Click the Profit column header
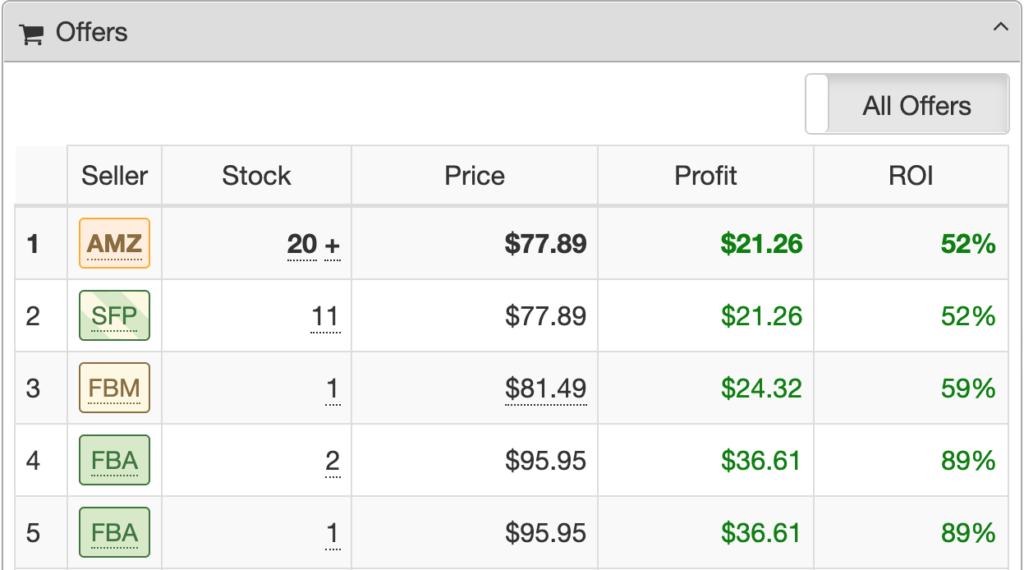The image size is (1024, 570). [705, 176]
